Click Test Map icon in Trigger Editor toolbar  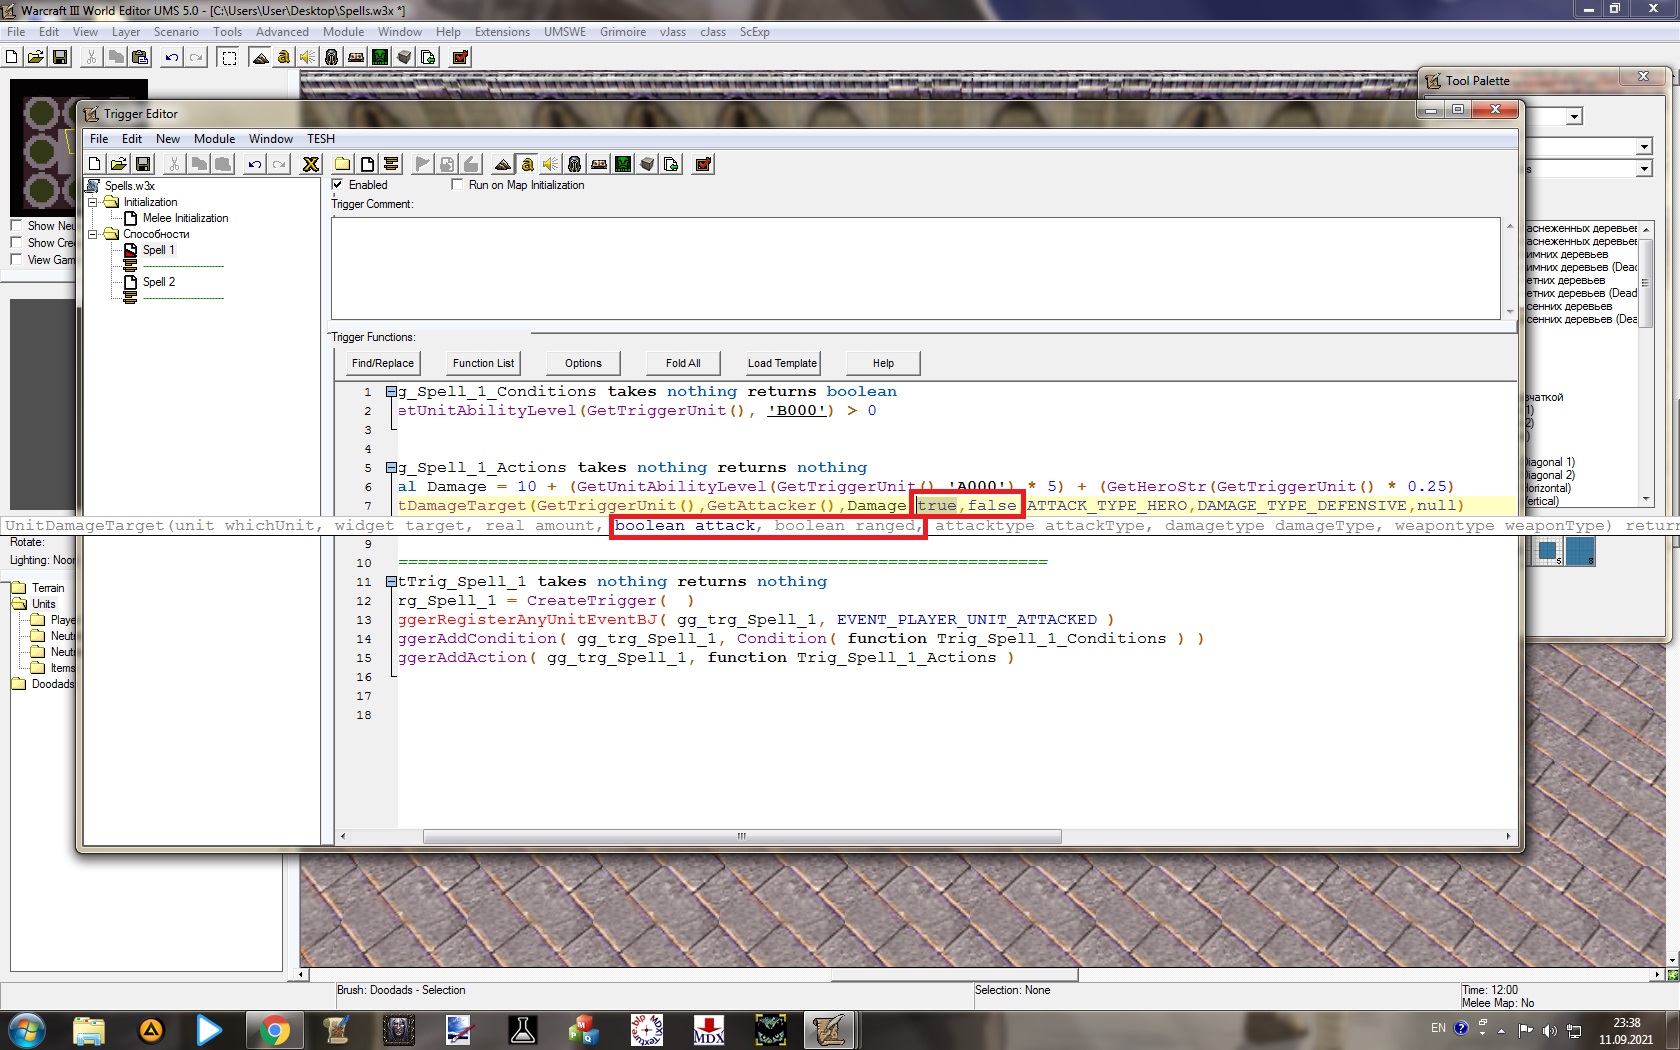point(704,164)
